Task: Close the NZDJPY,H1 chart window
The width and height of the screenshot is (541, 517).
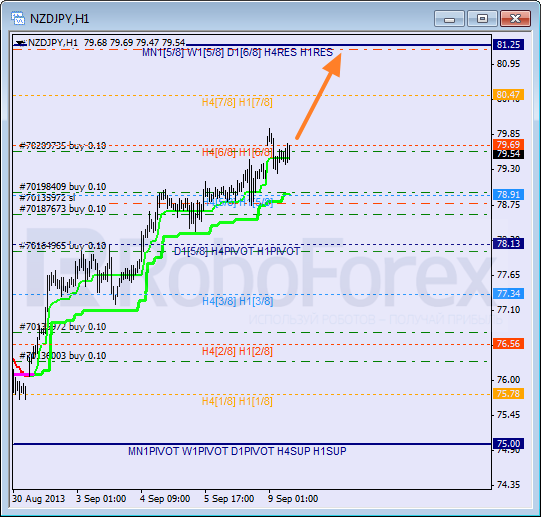Action: coord(515,19)
